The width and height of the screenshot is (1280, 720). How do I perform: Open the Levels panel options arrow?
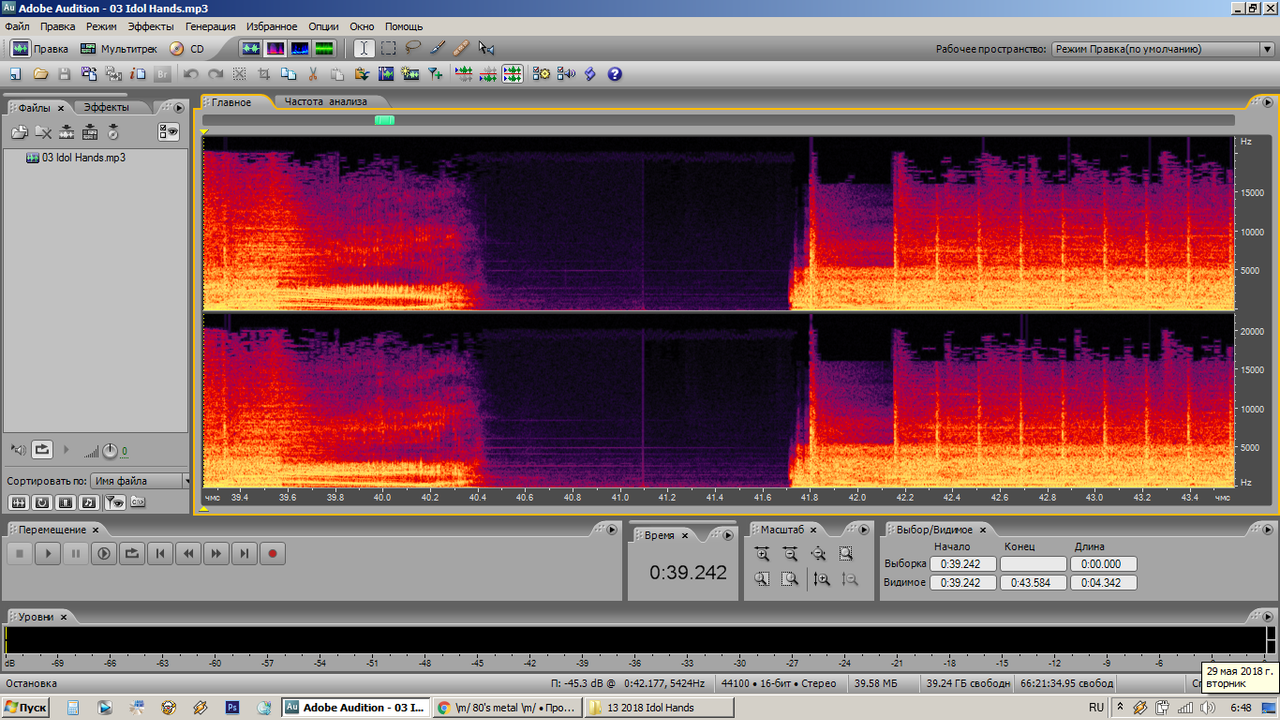pos(1267,617)
